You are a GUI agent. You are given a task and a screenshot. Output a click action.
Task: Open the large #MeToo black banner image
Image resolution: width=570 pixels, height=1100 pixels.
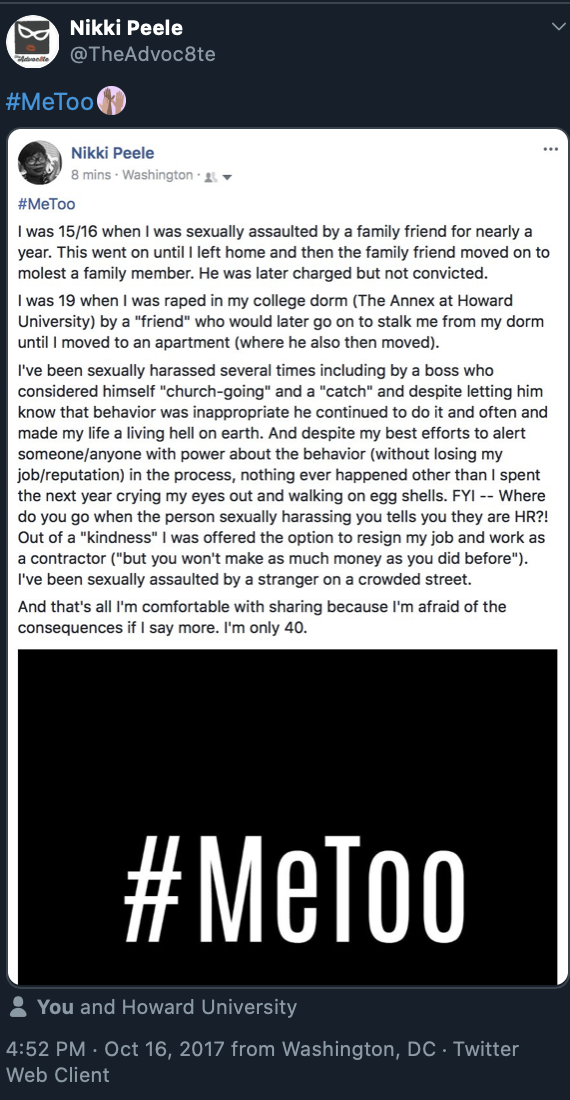click(x=287, y=817)
